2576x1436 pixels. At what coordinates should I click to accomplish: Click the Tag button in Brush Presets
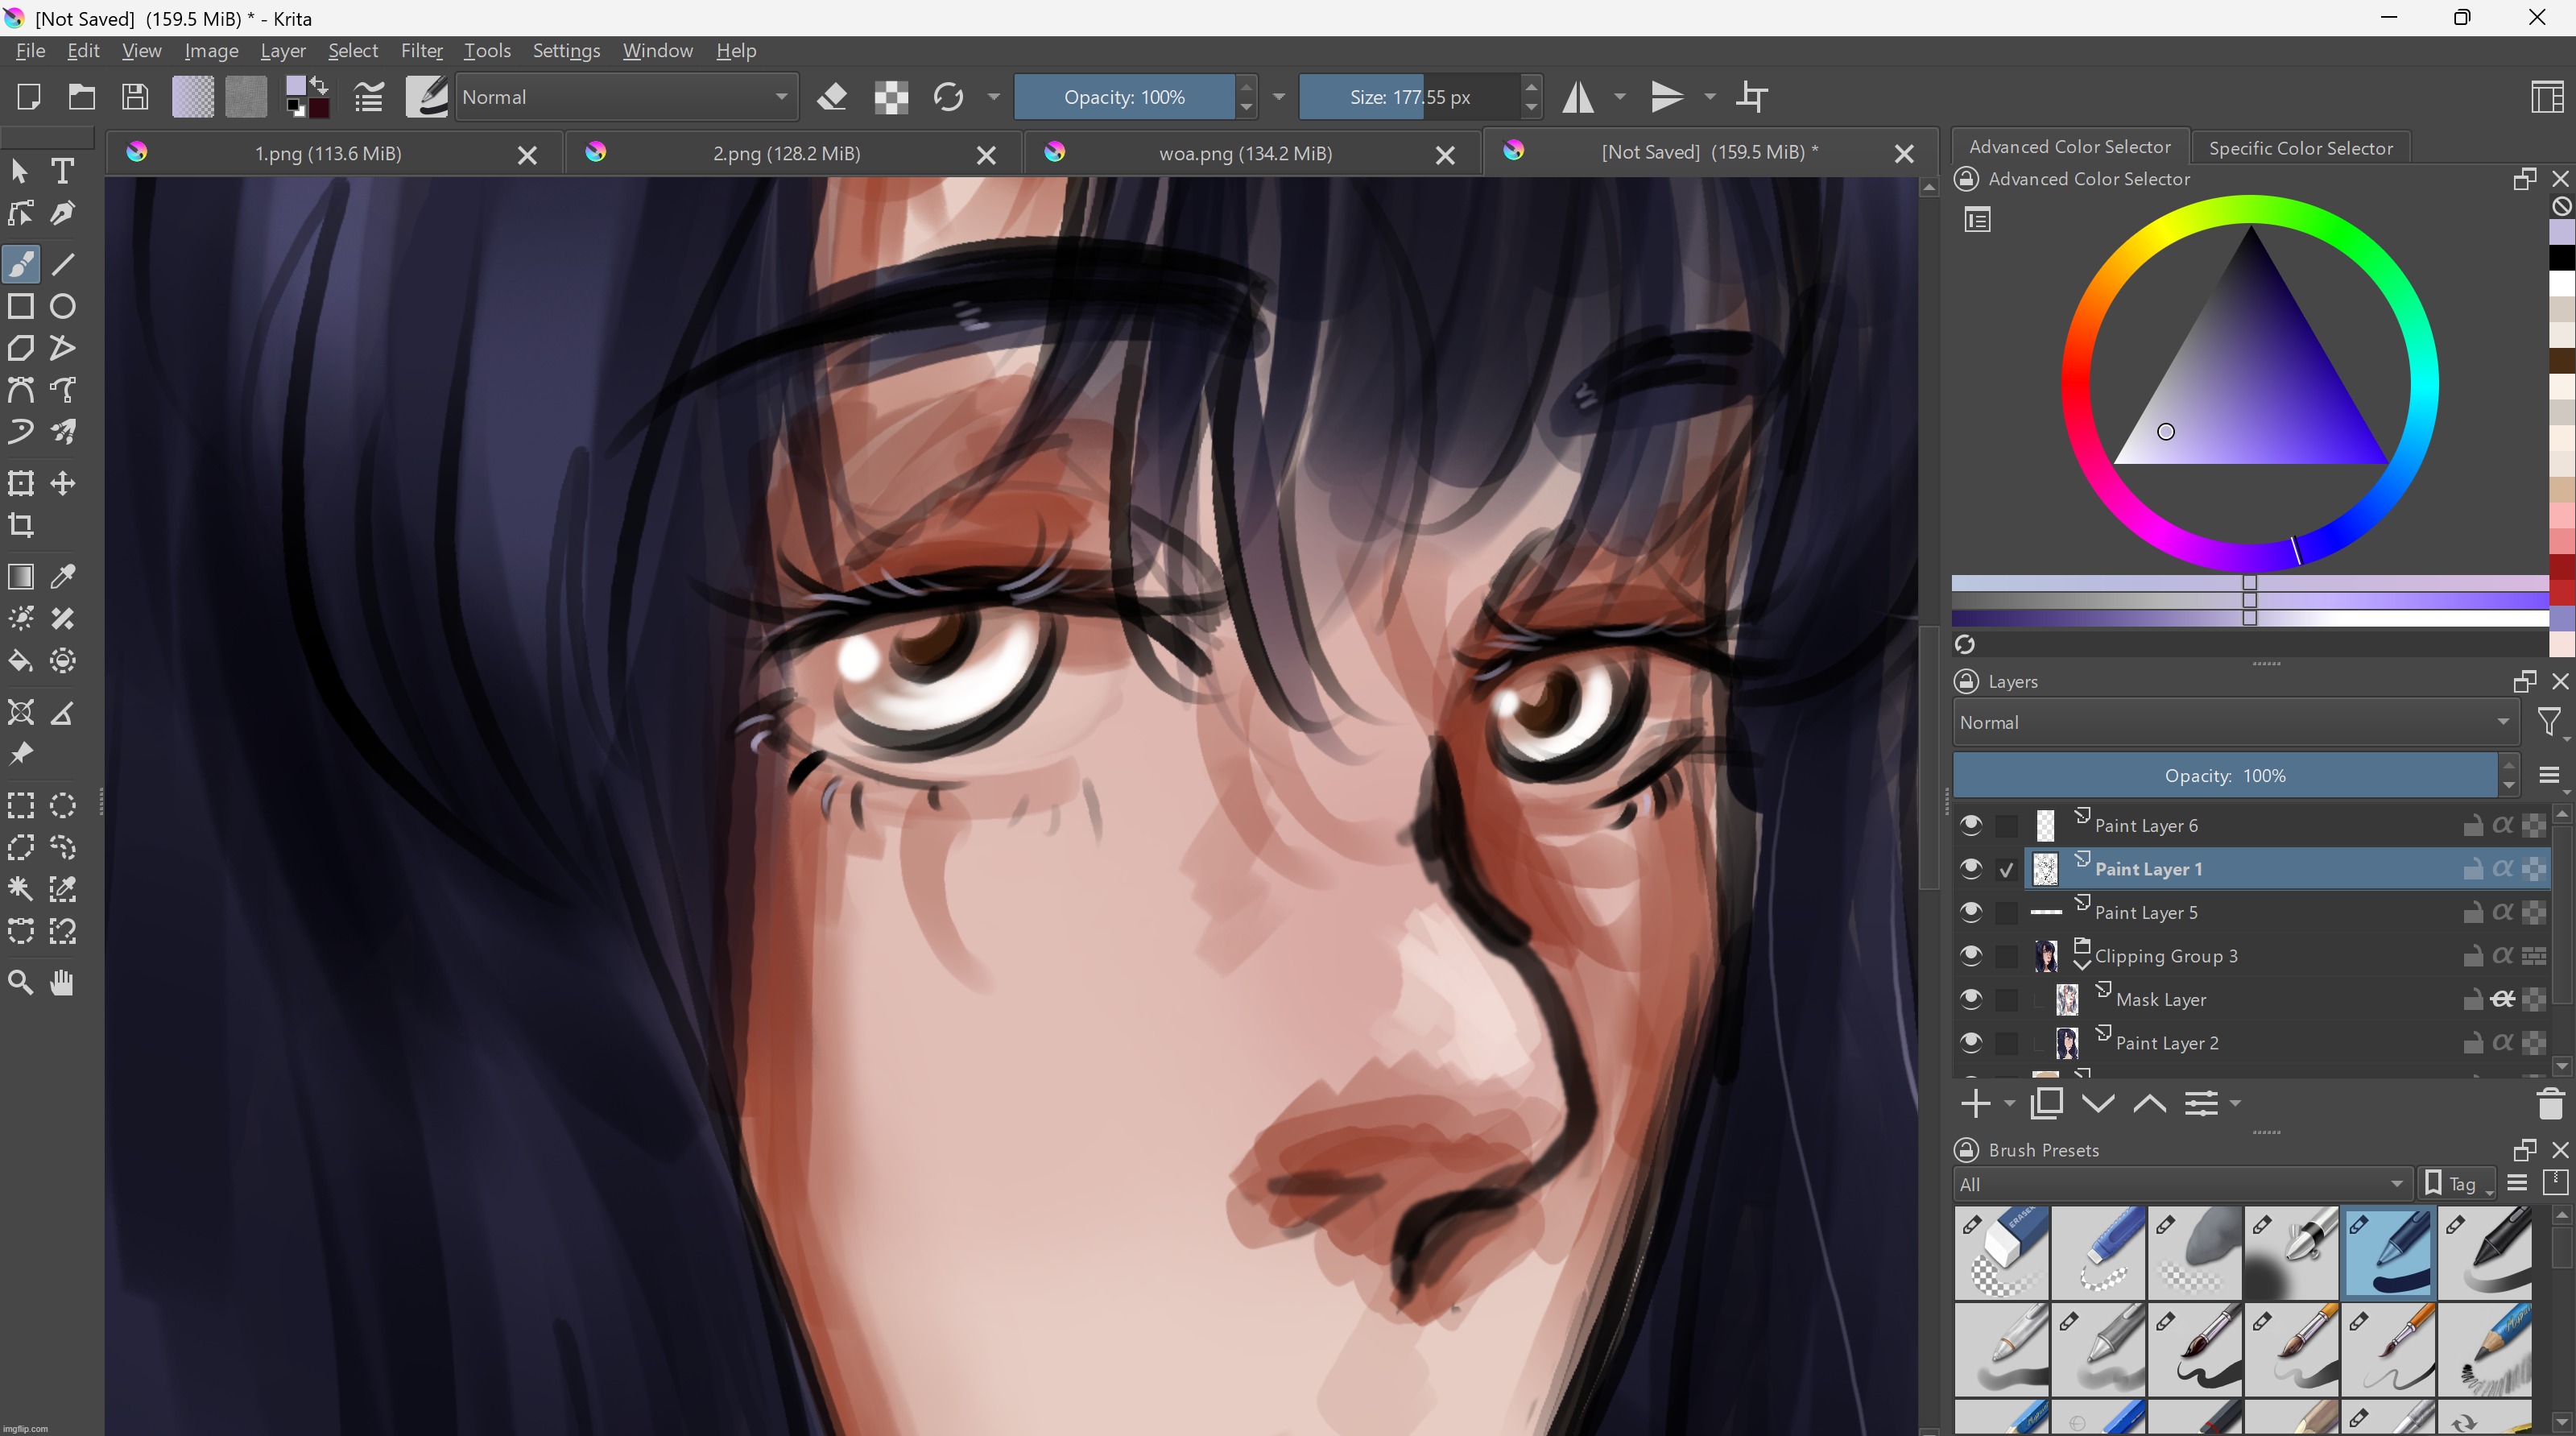pyautogui.click(x=2455, y=1184)
